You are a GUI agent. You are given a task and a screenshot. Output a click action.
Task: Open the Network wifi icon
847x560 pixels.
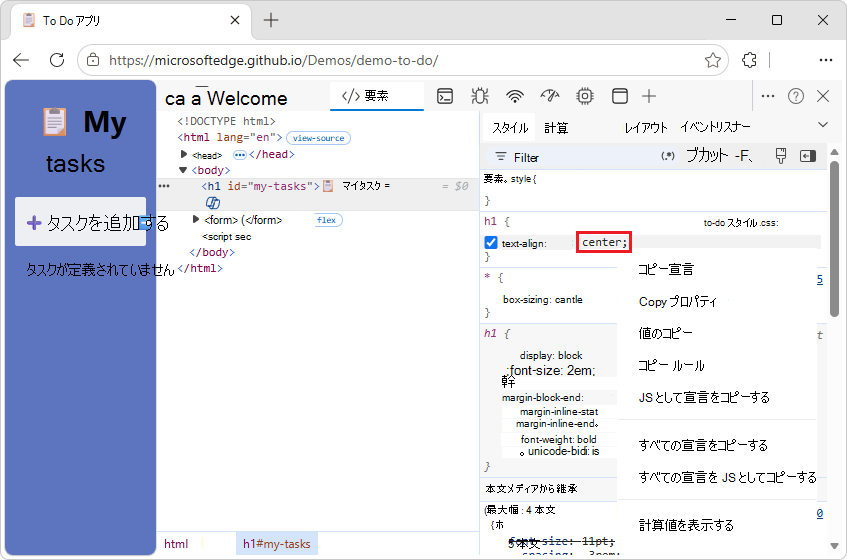pos(515,97)
